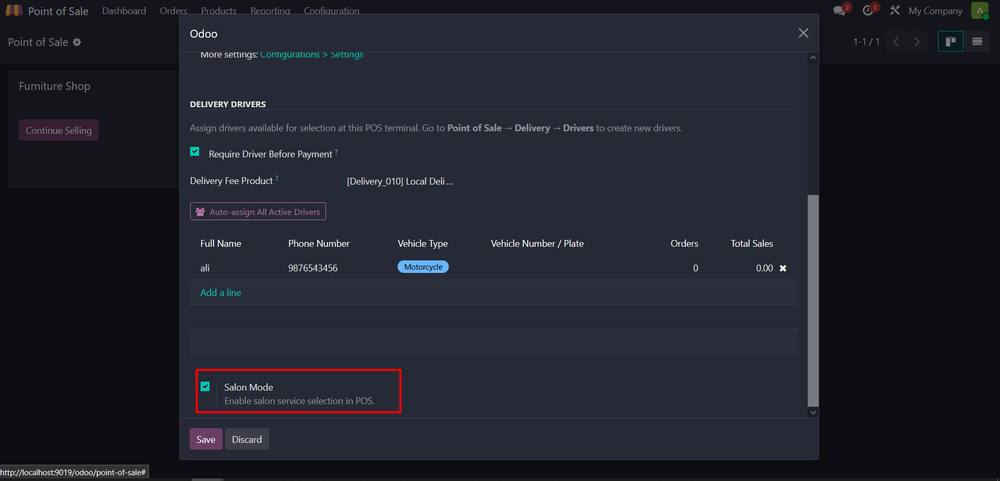Click the My Company switcher
This screenshot has height=481, width=1000.
(935, 11)
